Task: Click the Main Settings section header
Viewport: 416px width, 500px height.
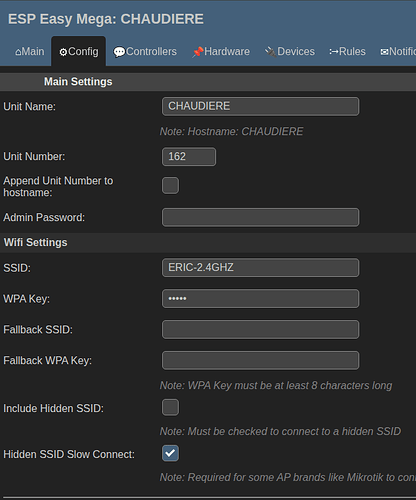Action: click(x=78, y=82)
